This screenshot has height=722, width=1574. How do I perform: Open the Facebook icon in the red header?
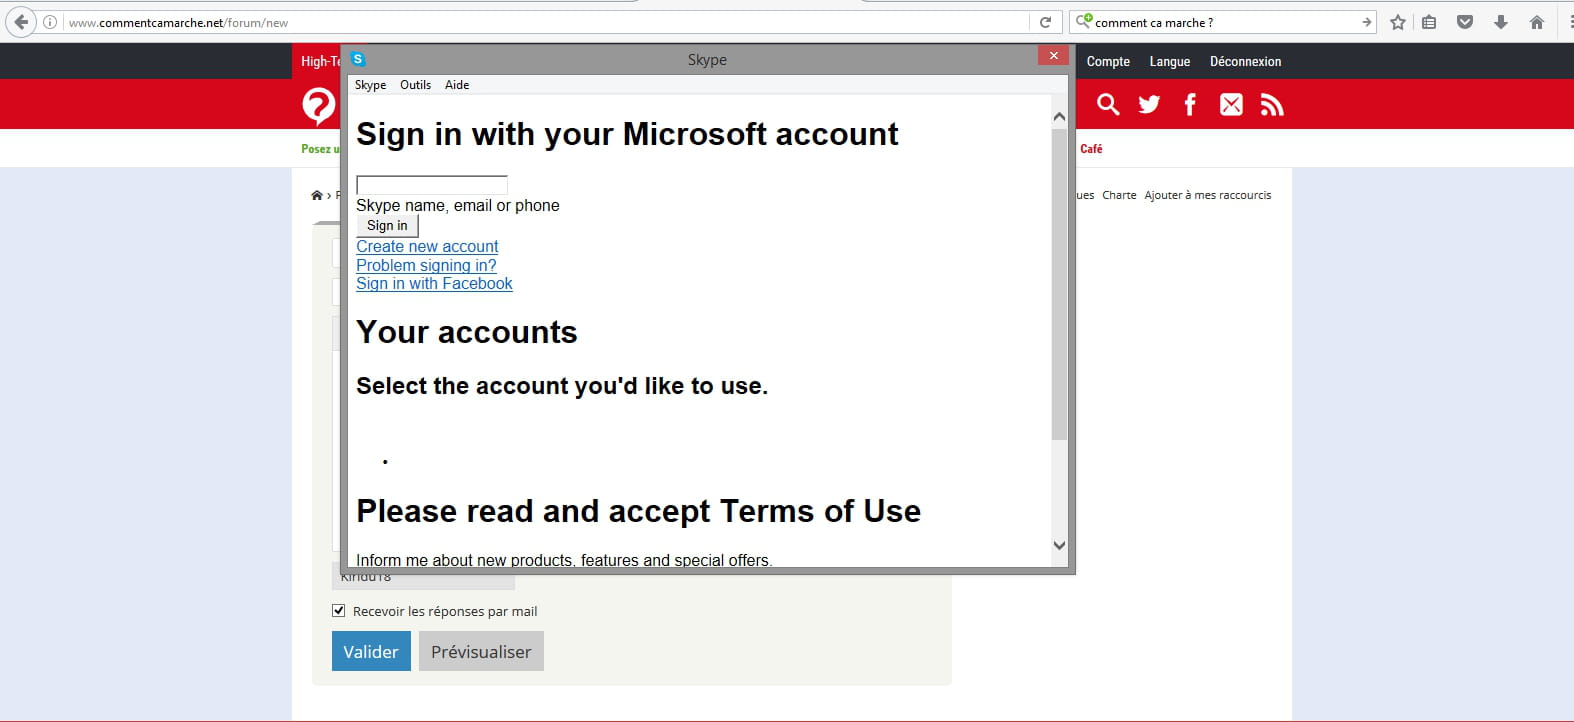[1190, 104]
